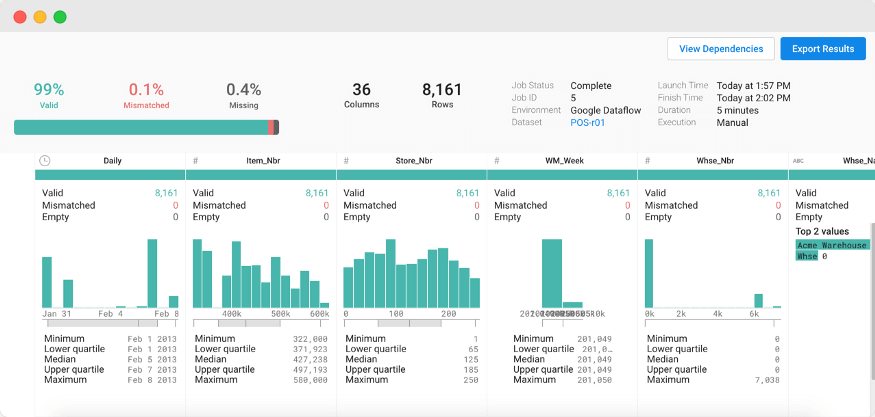
Task: Click the ABC string type icon
Action: pos(799,161)
